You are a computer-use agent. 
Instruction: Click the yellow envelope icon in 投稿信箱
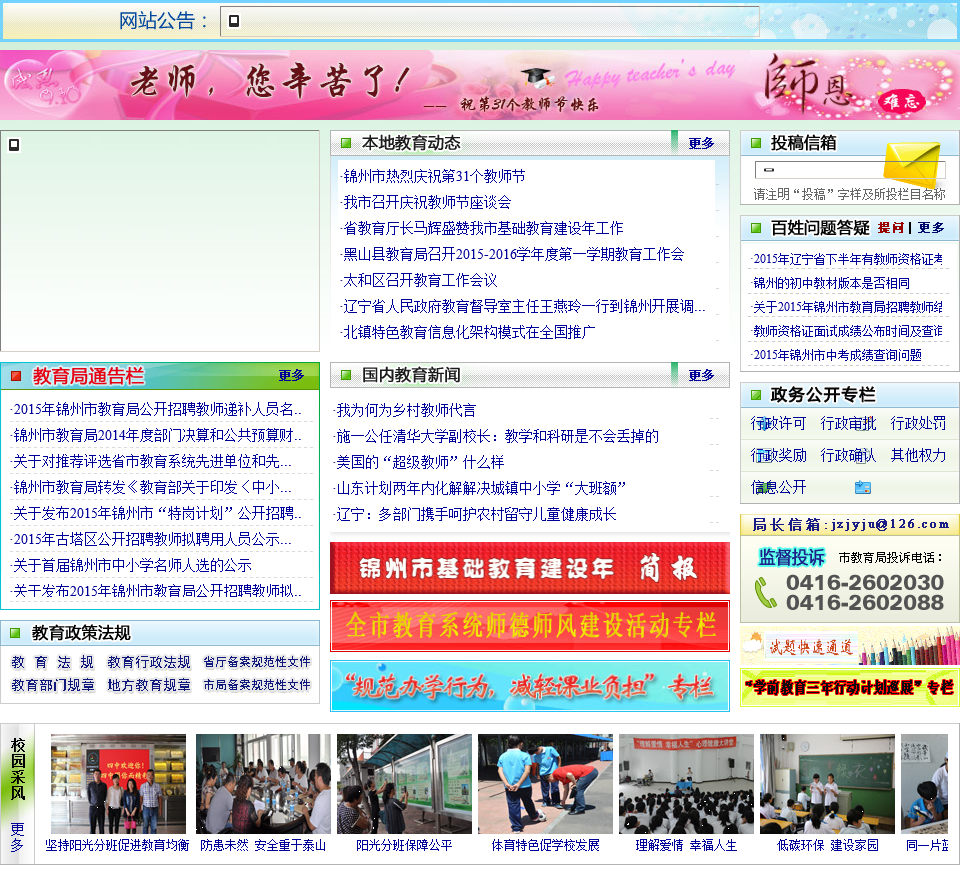click(912, 164)
